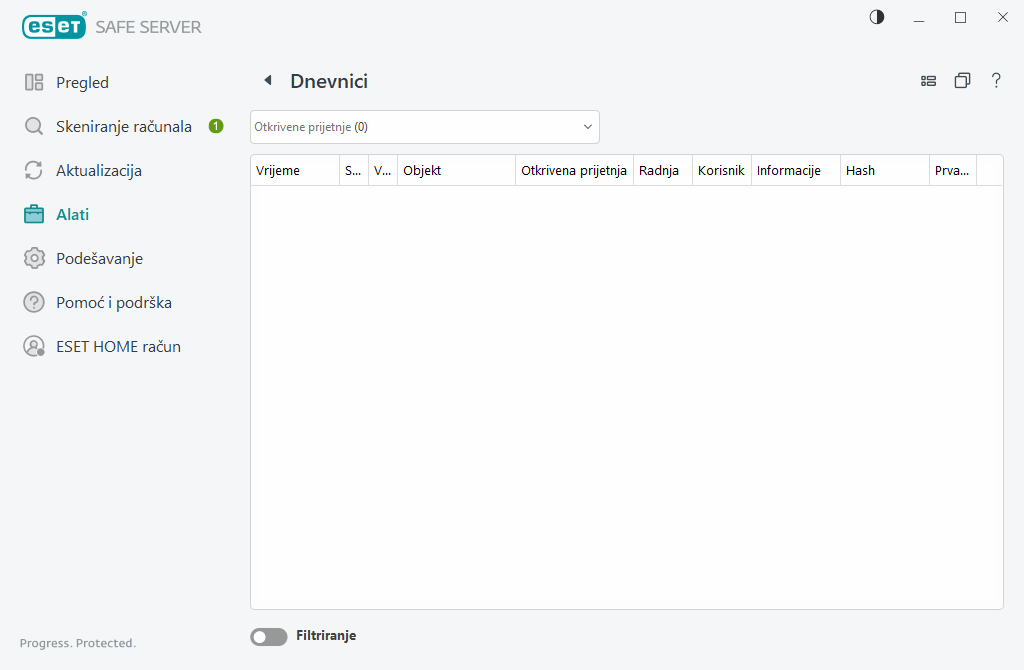The width and height of the screenshot is (1024, 670).
Task: Click the green notification badge on Skeniranje računala
Action: coord(215,127)
